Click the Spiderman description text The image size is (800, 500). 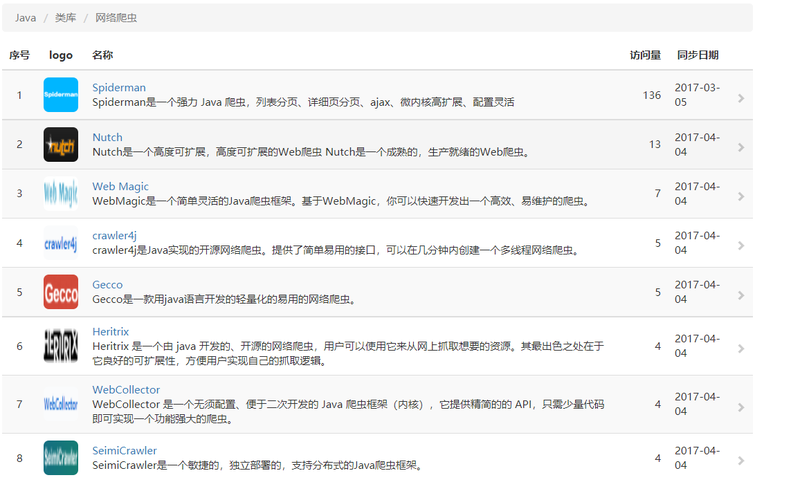[303, 102]
